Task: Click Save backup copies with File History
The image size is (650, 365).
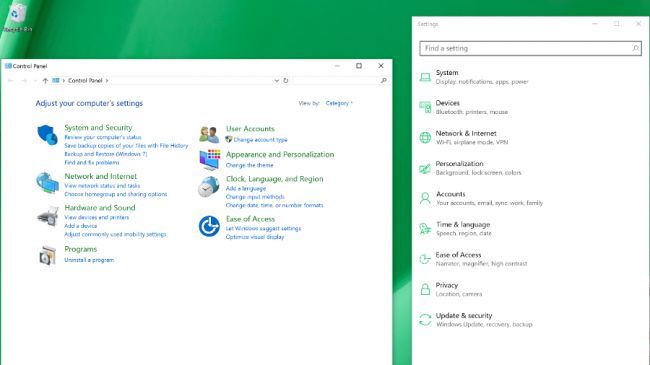Action: click(x=126, y=146)
